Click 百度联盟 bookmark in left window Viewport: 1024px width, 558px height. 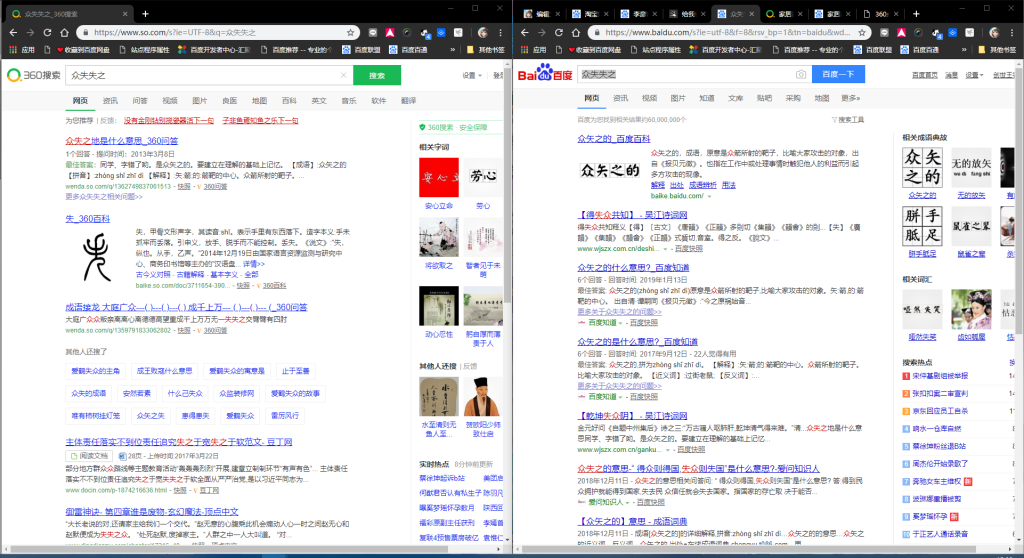point(361,50)
